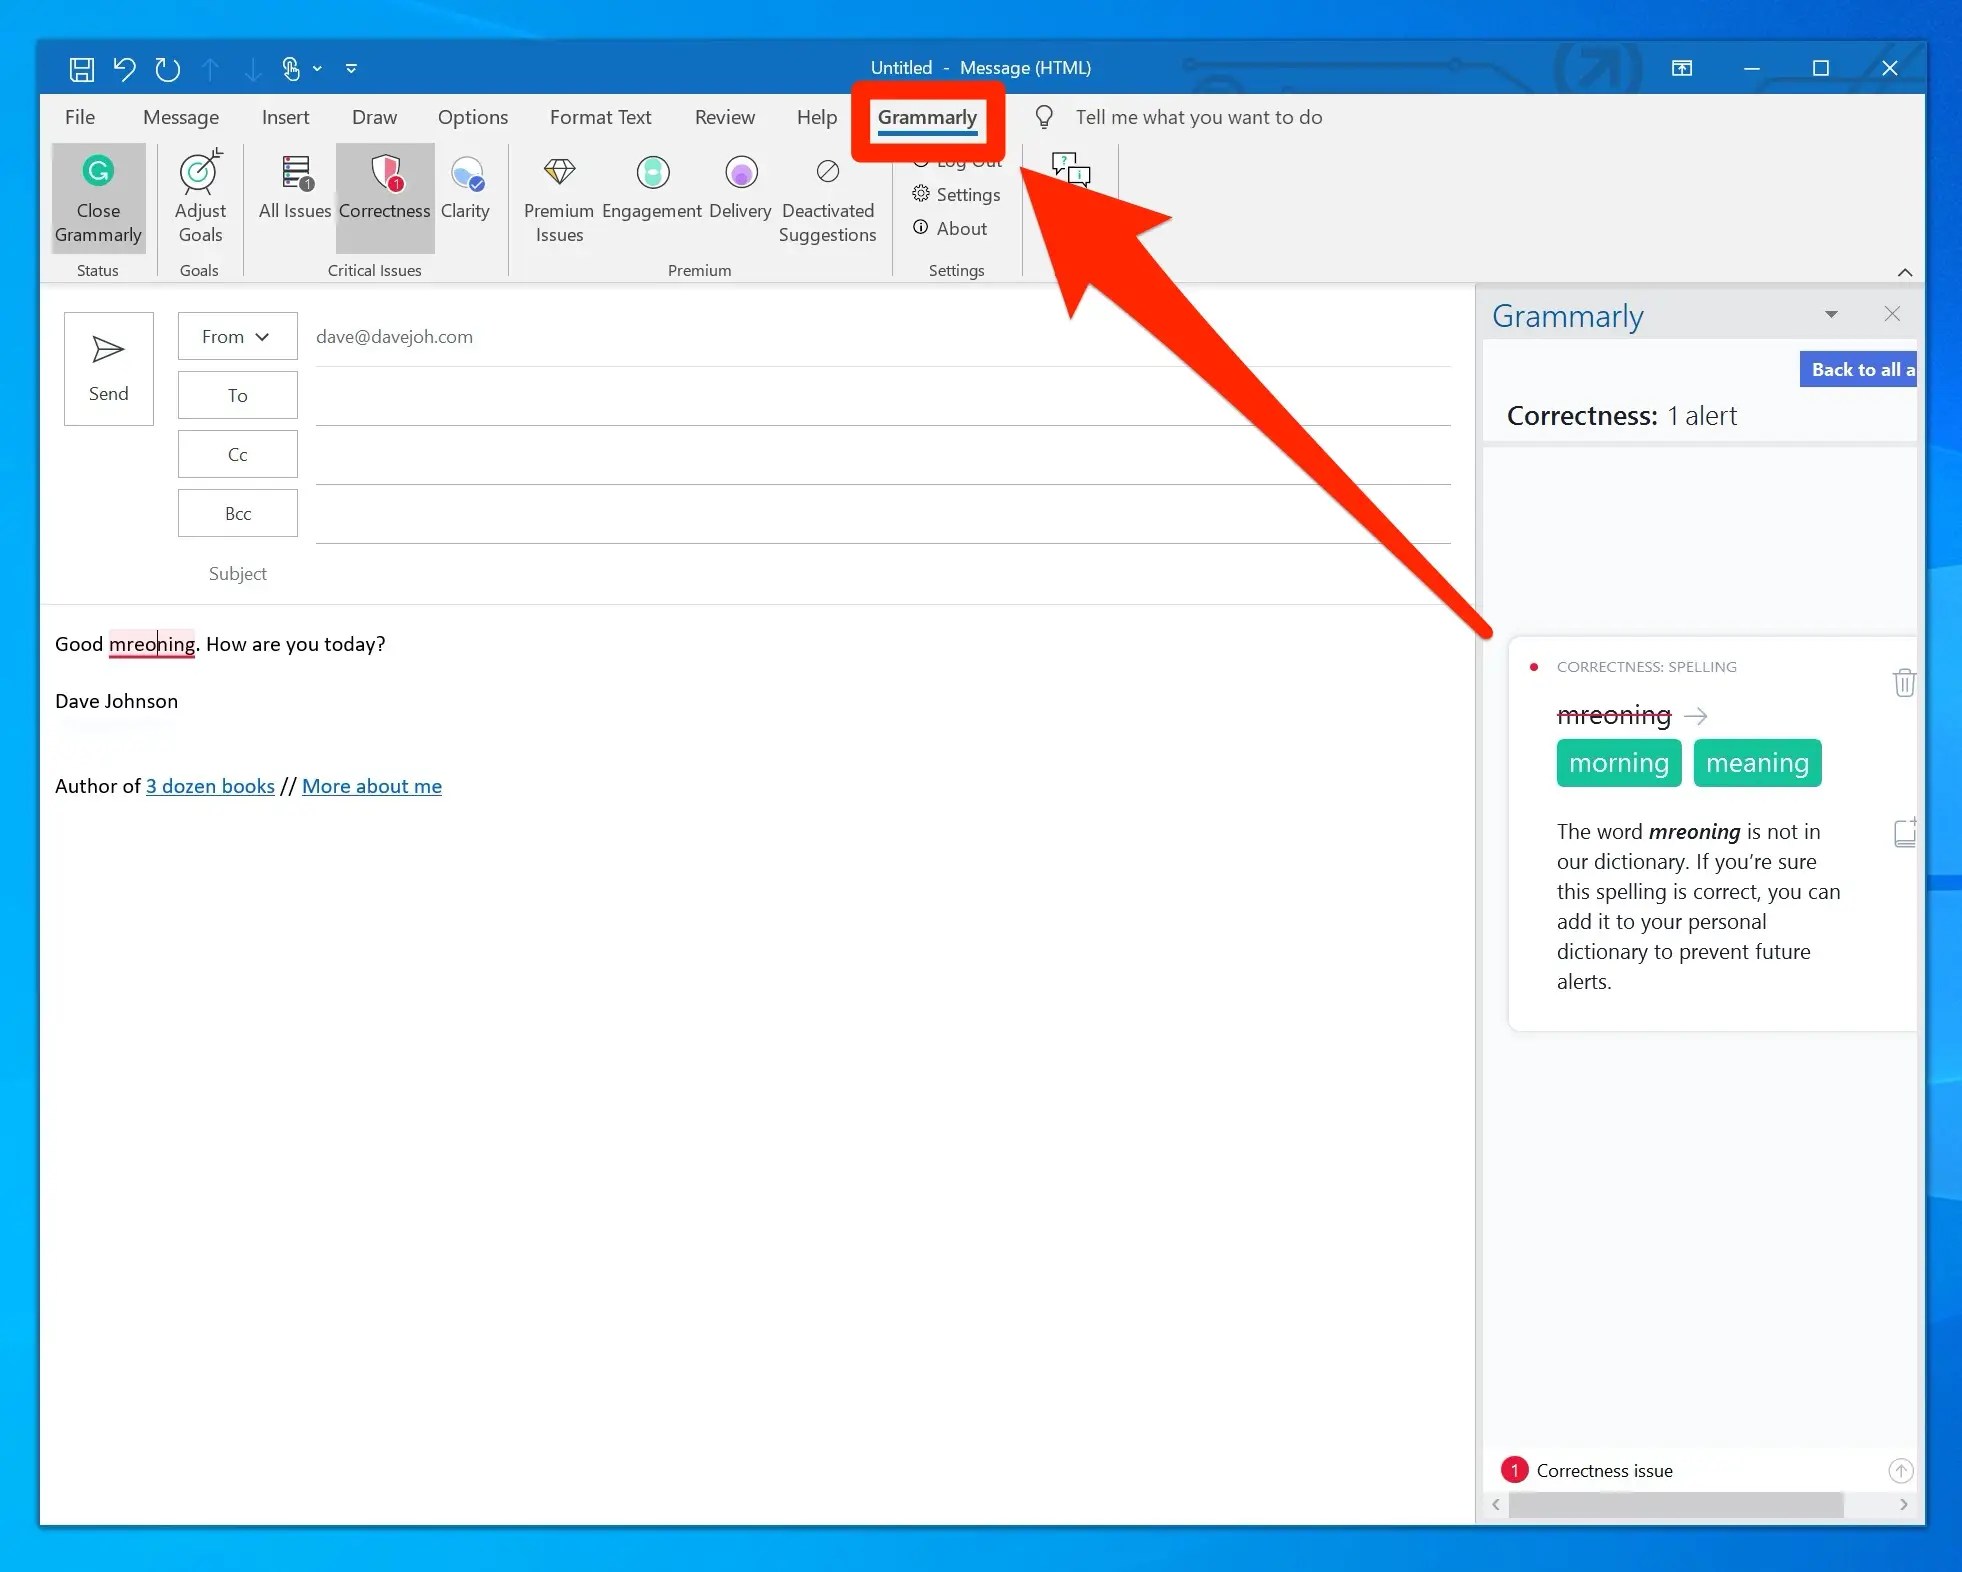This screenshot has width=1962, height=1572.
Task: Open the "More about me" link
Action: click(x=372, y=786)
